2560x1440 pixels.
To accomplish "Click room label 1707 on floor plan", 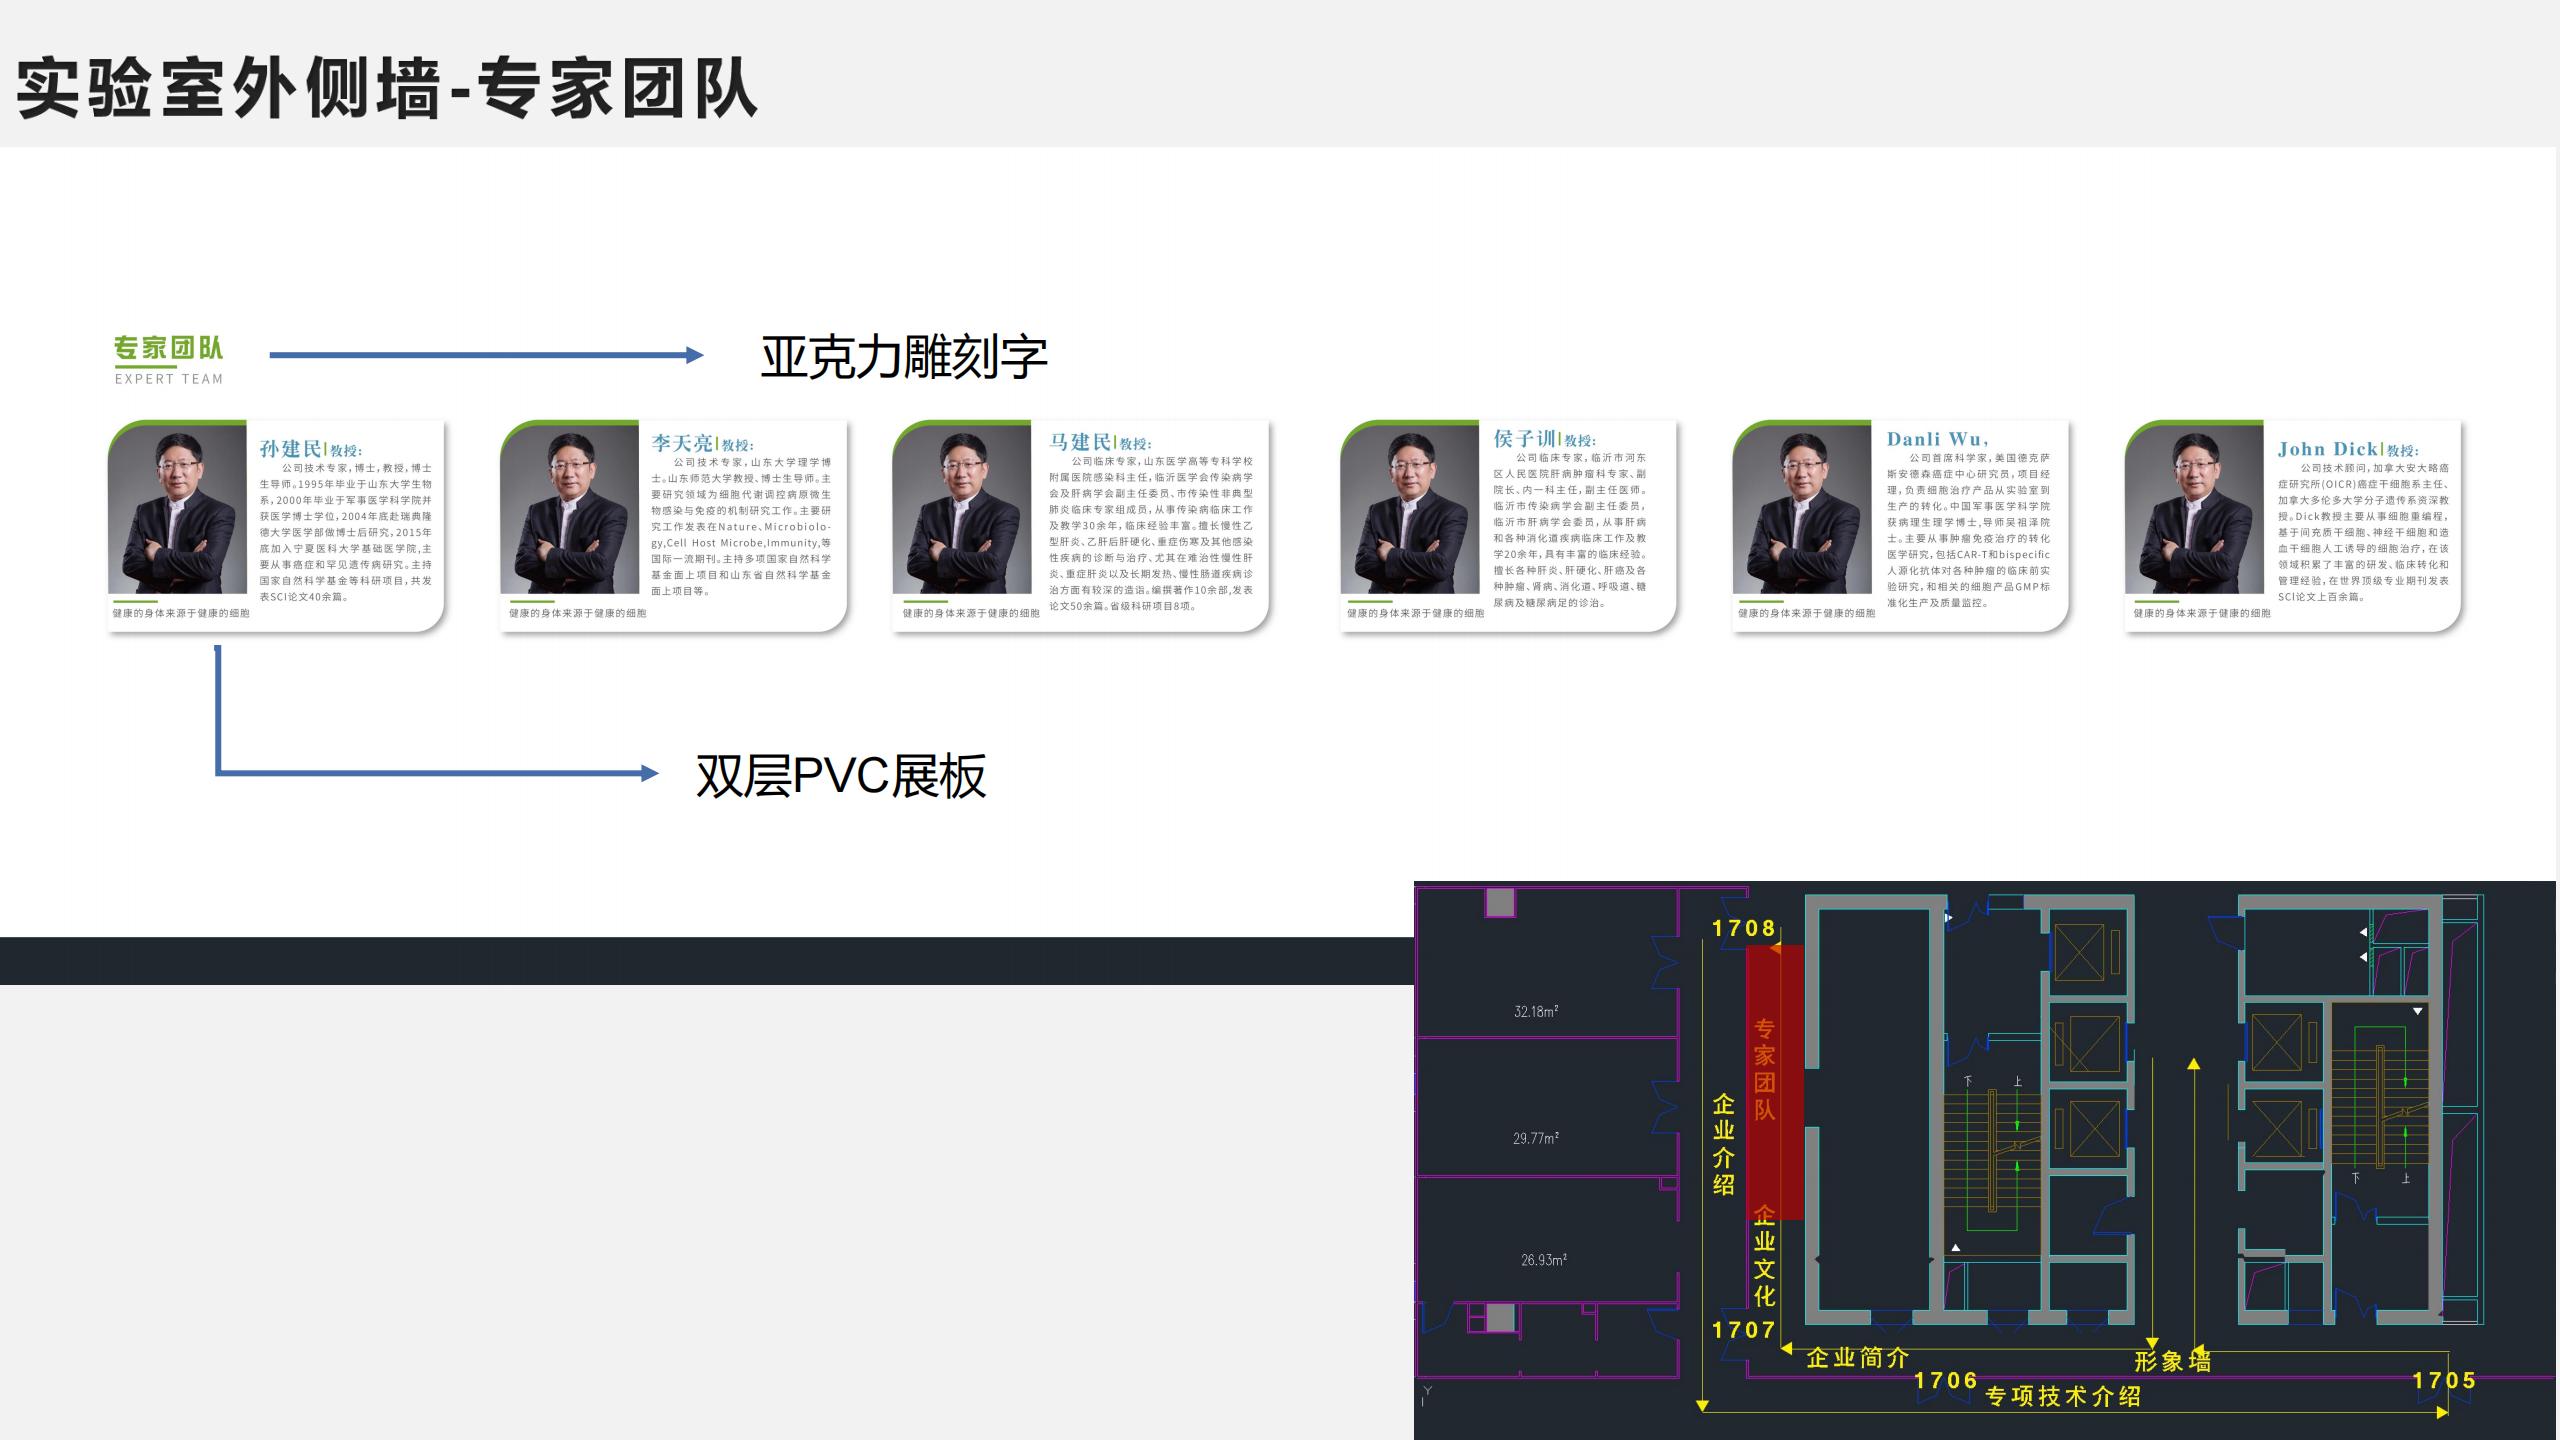I will tap(1743, 1330).
